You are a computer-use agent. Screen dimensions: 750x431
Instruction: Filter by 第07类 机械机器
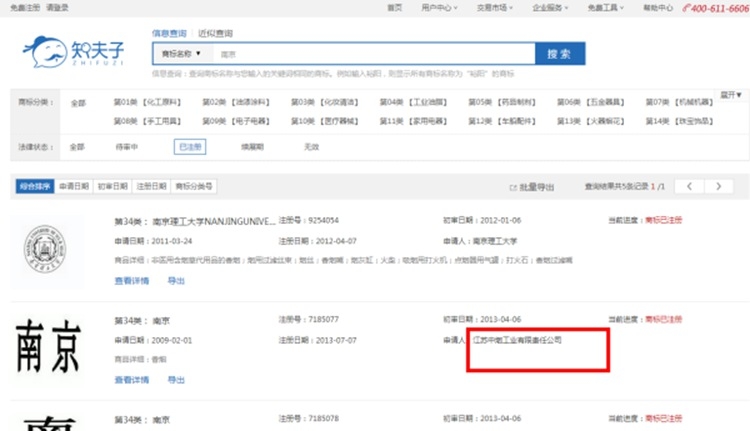[679, 102]
